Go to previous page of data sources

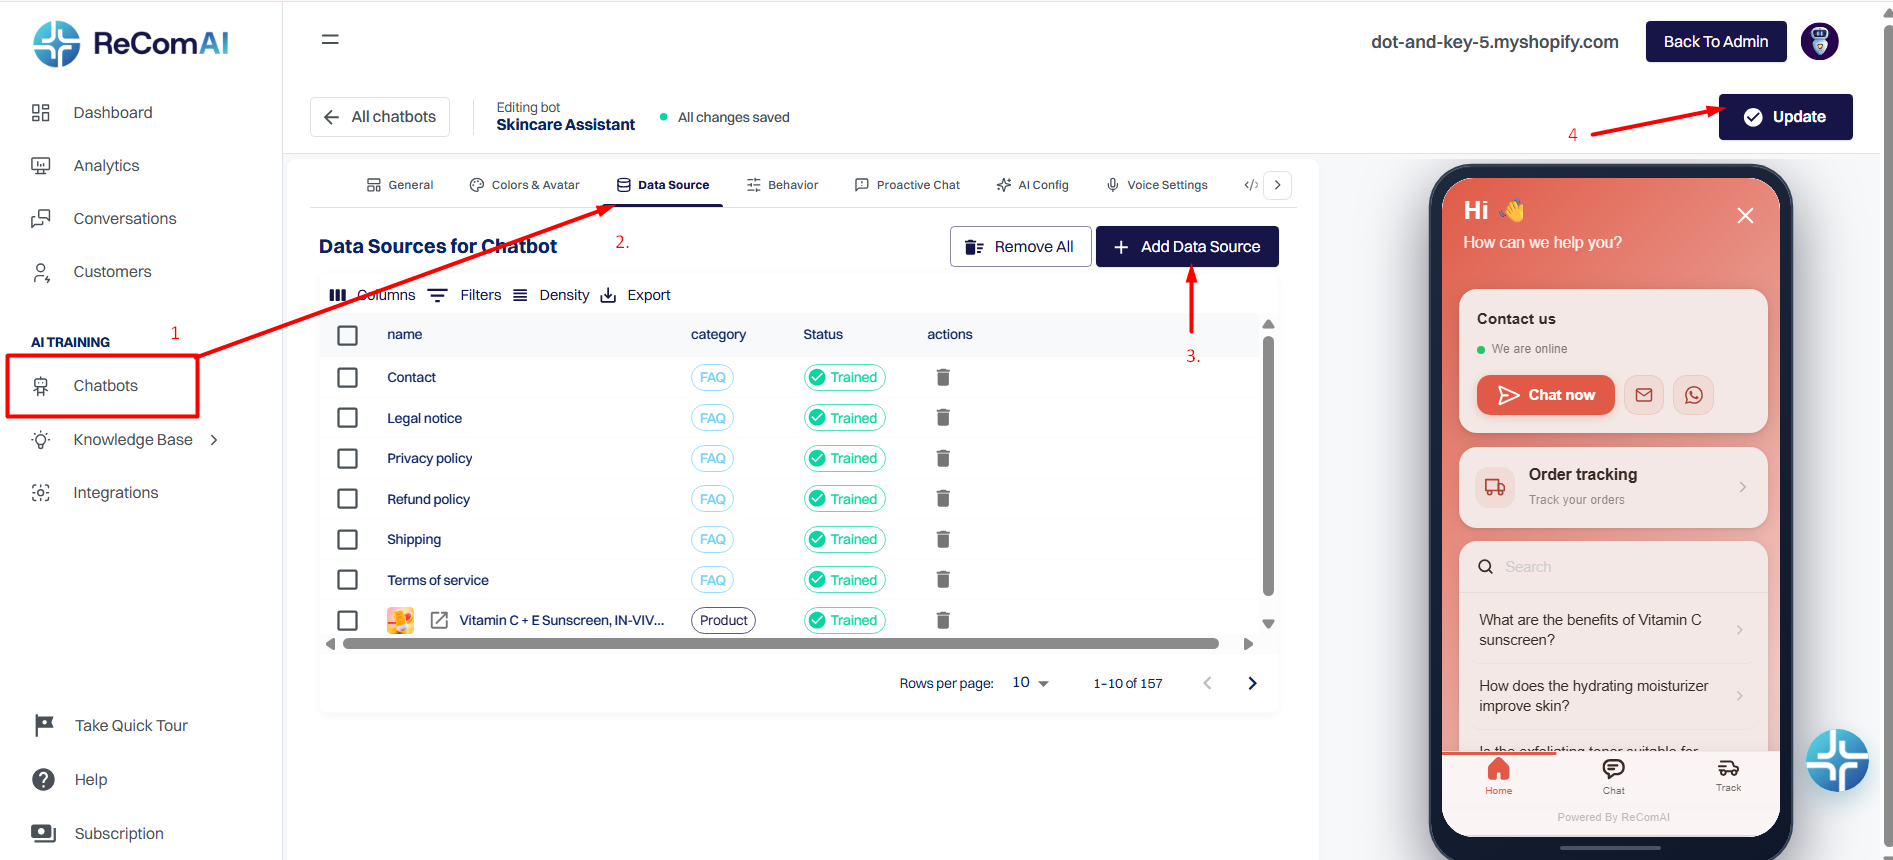coord(1207,683)
